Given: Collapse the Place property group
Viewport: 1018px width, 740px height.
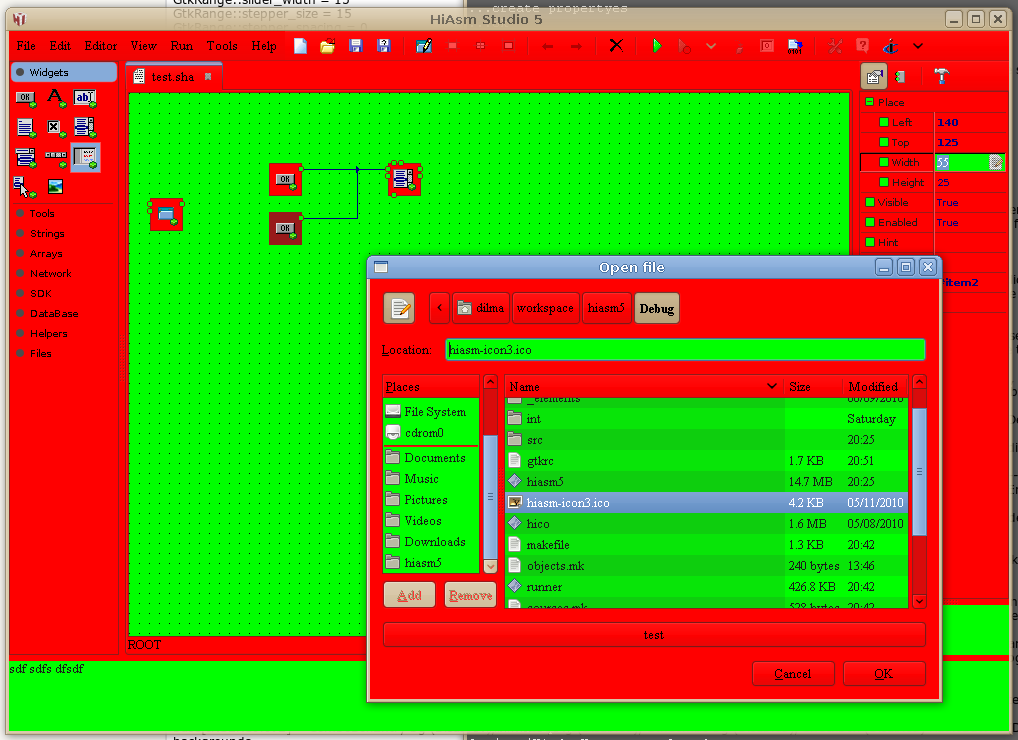Looking at the screenshot, I should pyautogui.click(x=870, y=102).
